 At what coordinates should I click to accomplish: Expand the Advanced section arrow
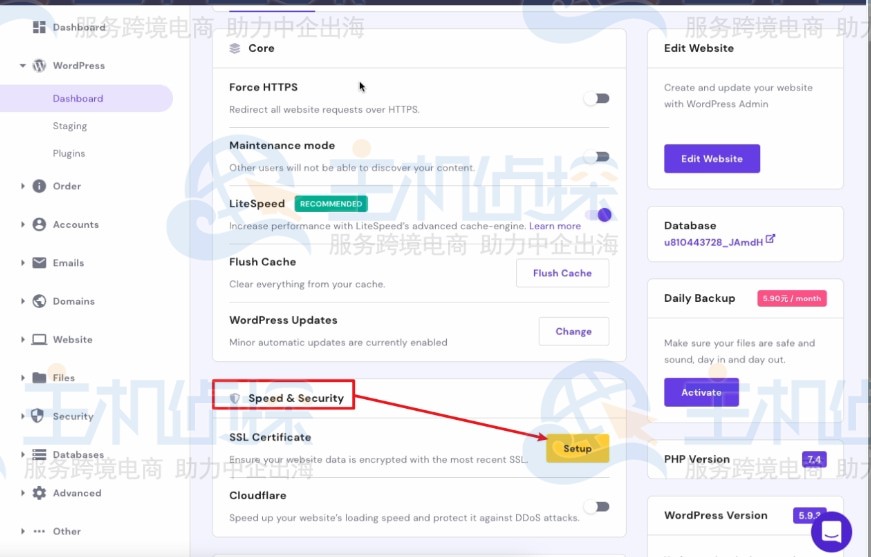click(x=23, y=493)
